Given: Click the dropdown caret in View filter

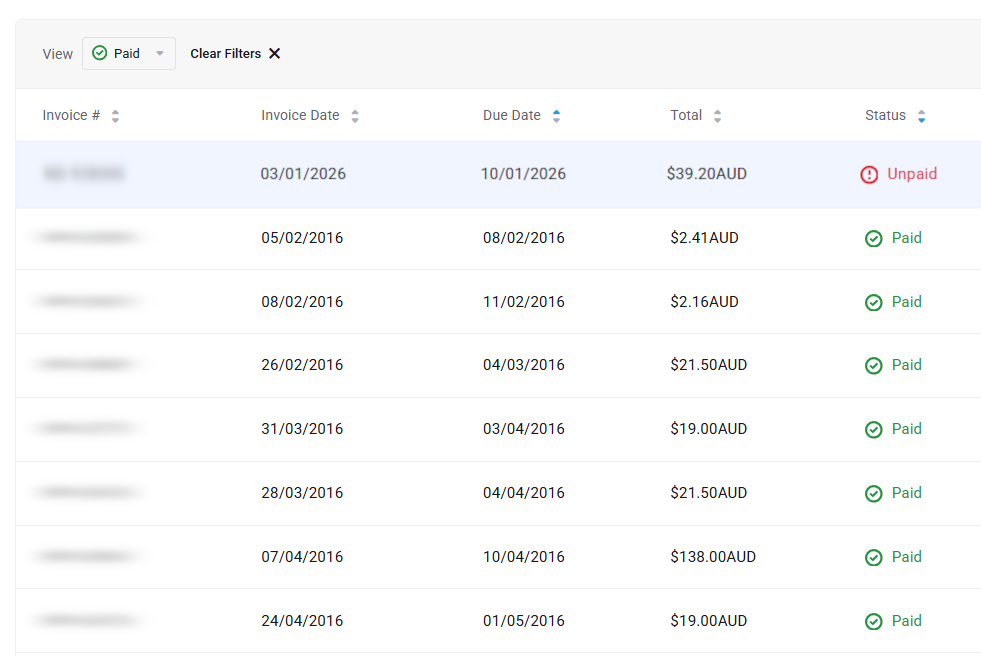Looking at the screenshot, I should point(160,54).
